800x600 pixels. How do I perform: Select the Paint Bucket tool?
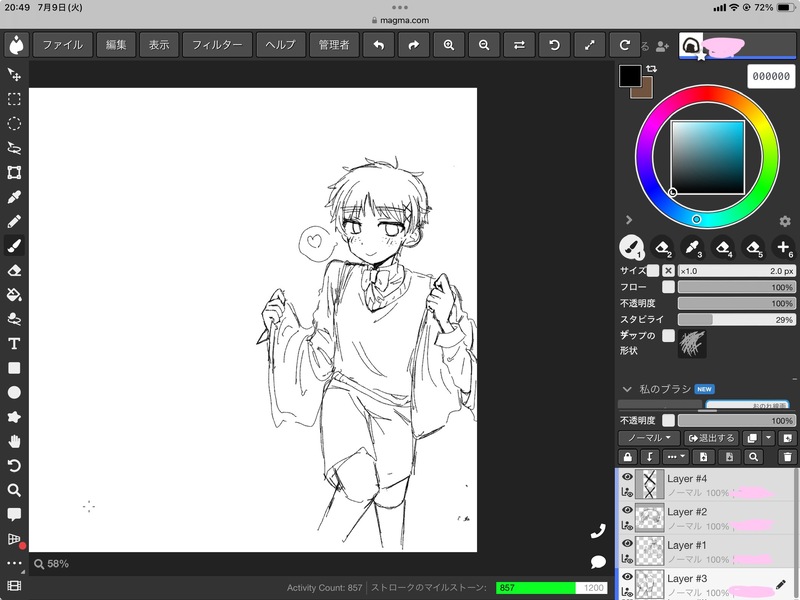click(14, 295)
